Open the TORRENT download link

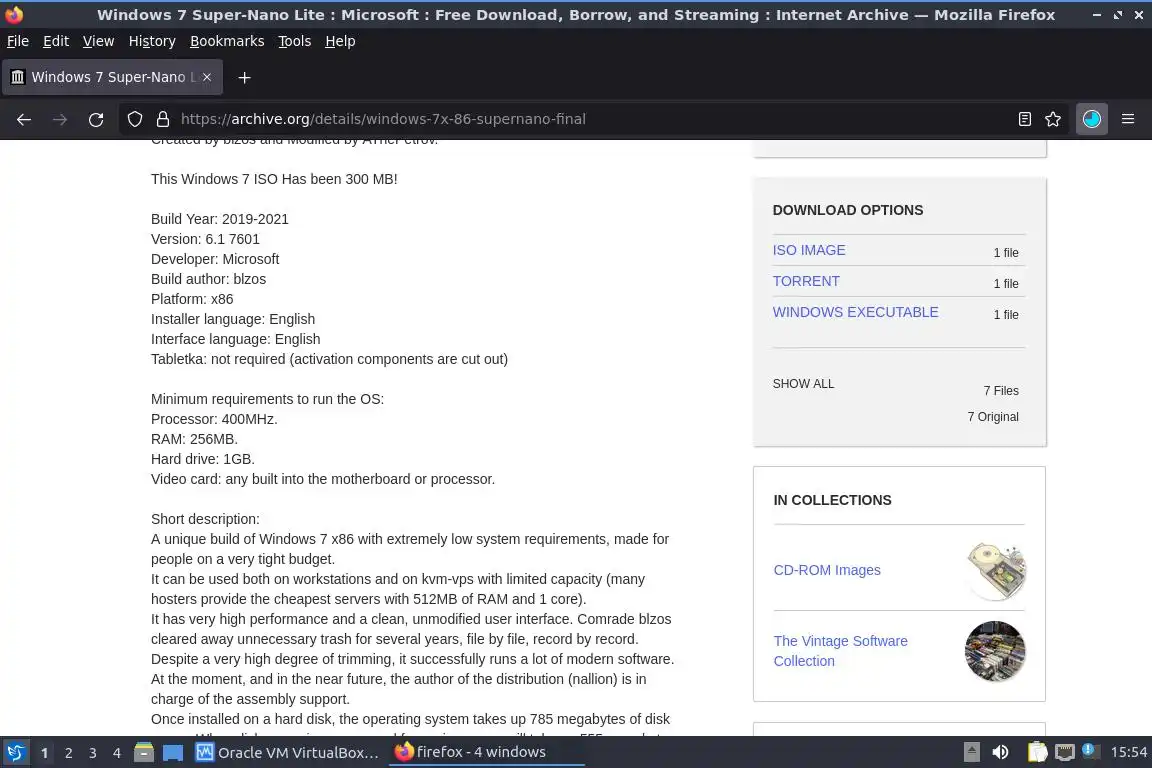(806, 281)
